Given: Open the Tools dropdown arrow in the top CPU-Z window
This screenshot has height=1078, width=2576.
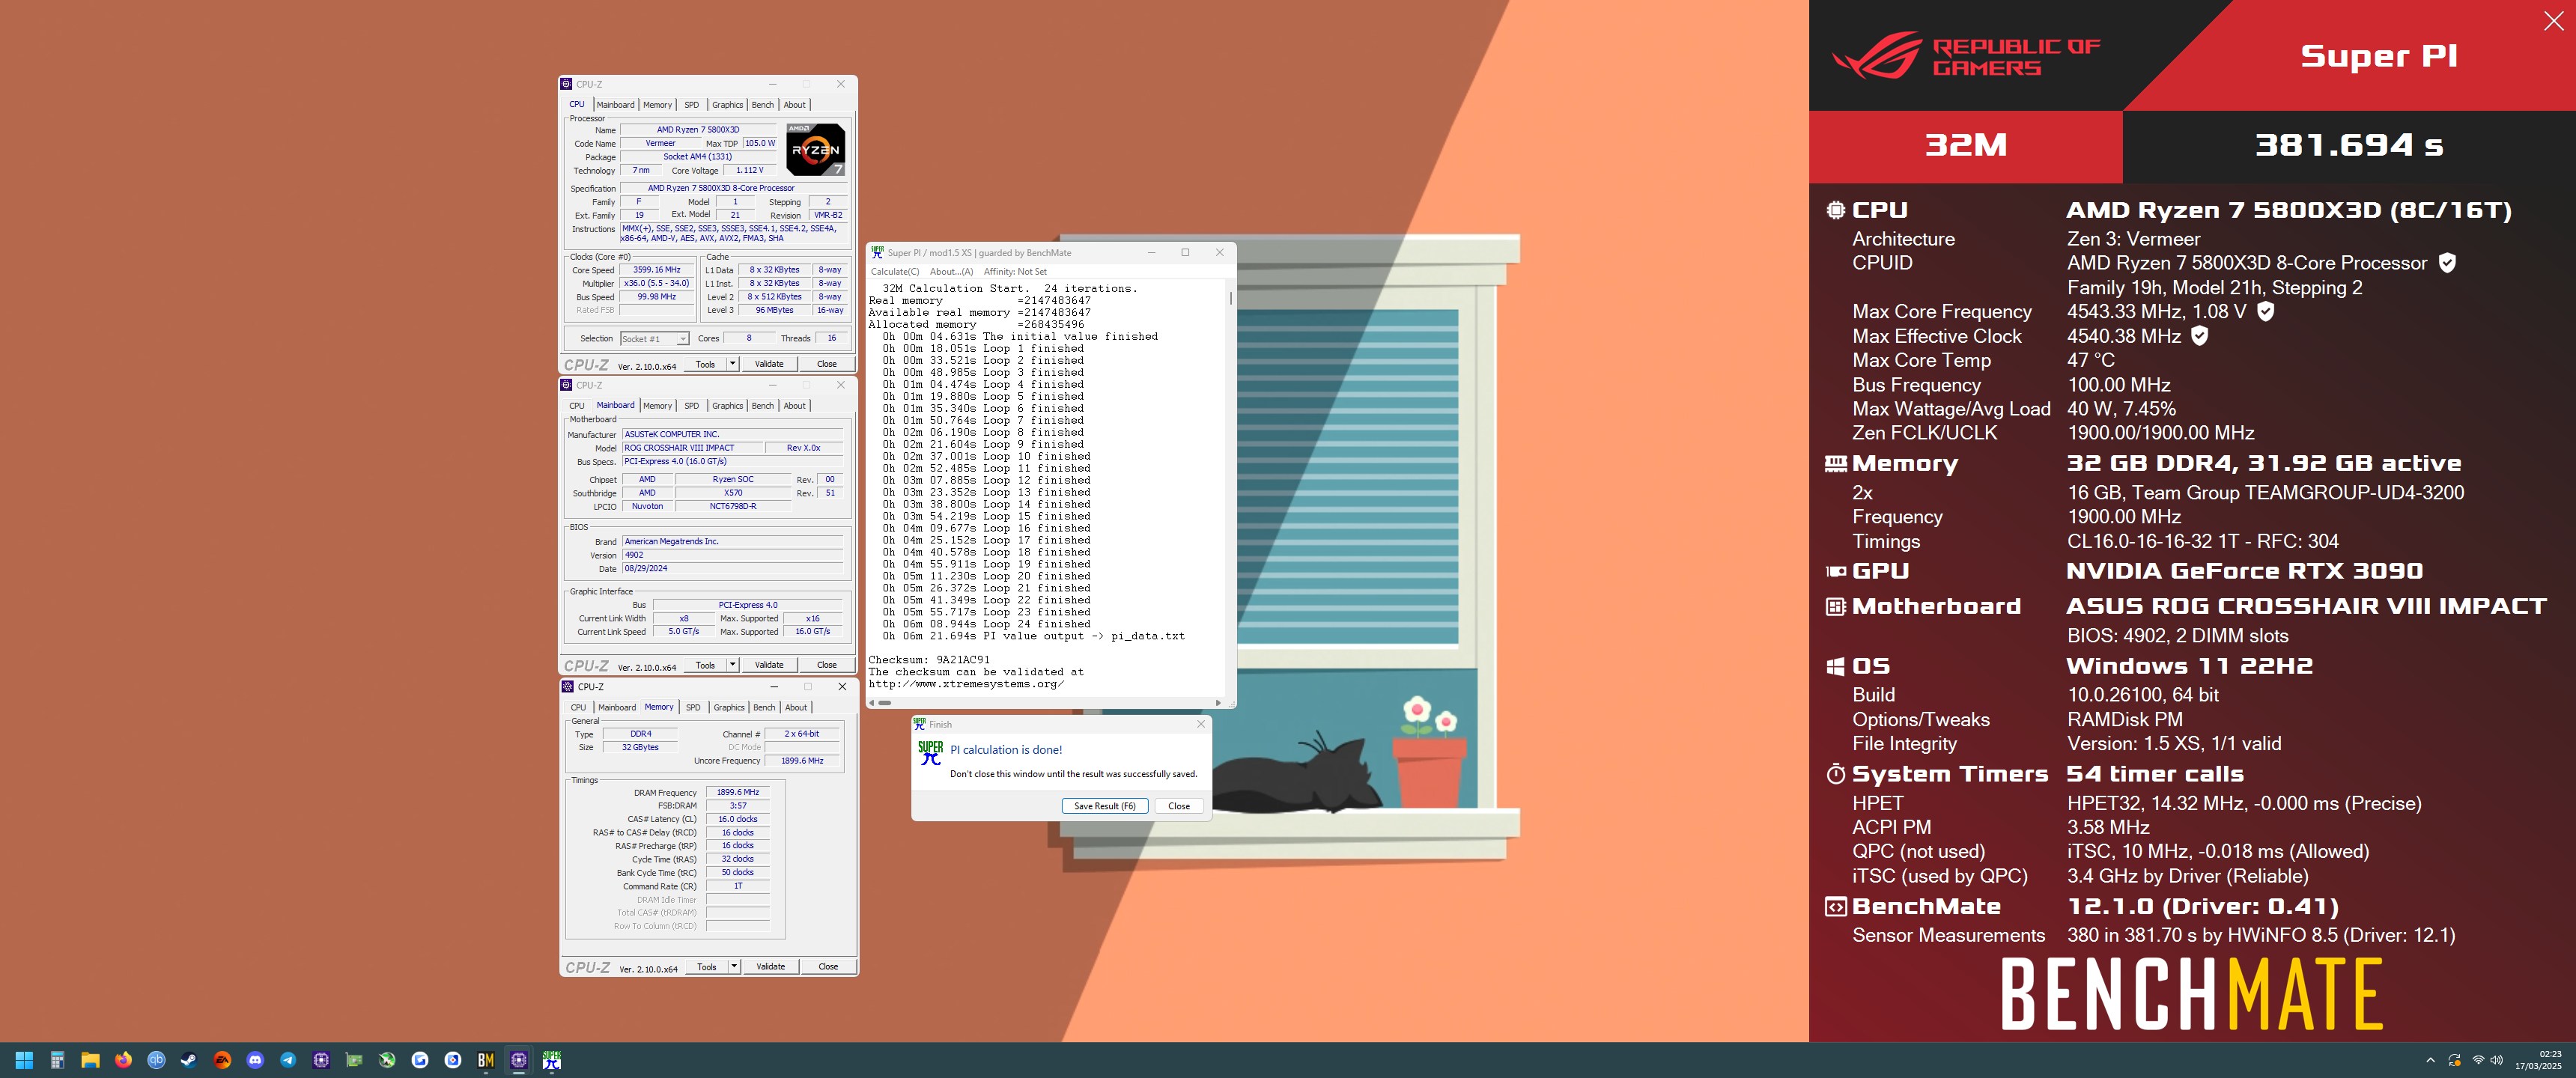Looking at the screenshot, I should [x=732, y=364].
